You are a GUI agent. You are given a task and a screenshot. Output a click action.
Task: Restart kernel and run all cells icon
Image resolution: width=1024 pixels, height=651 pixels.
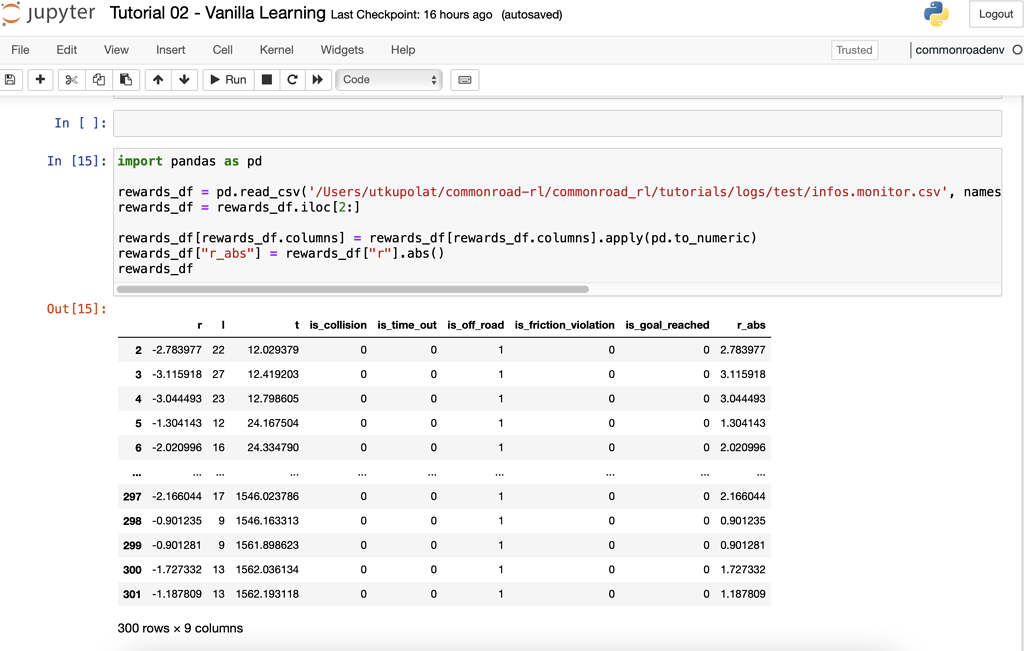pos(318,80)
